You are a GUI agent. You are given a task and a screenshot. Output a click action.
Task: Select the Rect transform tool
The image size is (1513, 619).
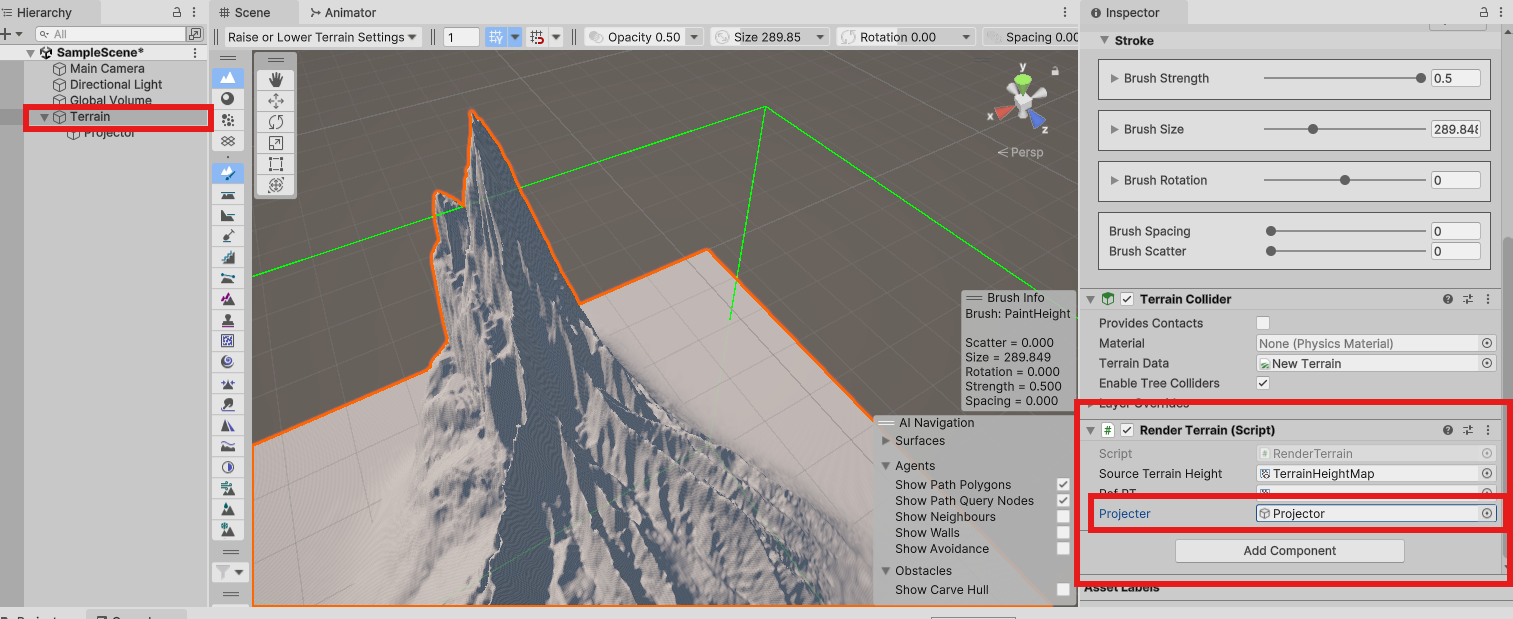[276, 164]
